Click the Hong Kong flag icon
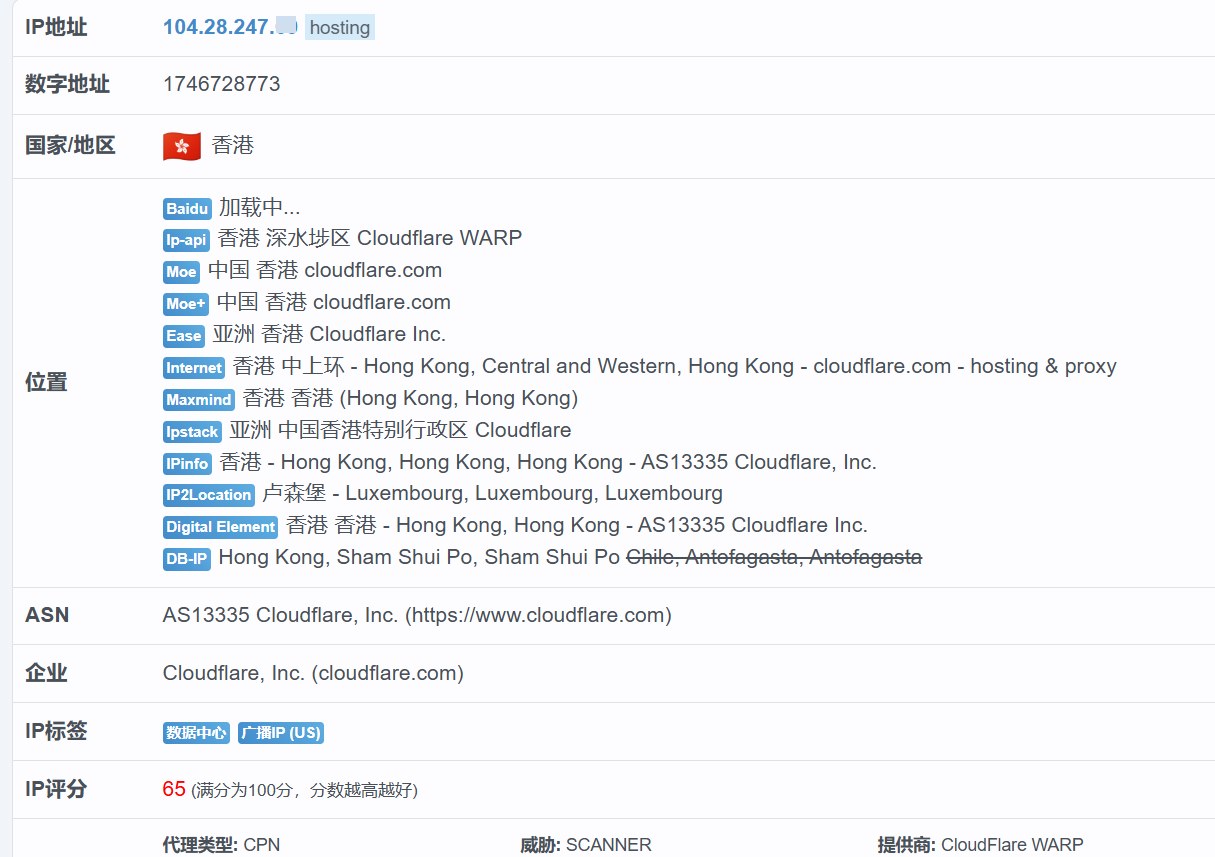1215x857 pixels. point(182,146)
